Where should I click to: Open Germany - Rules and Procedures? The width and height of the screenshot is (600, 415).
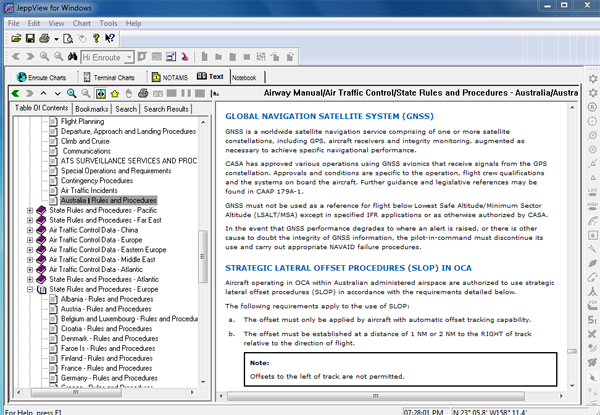point(109,378)
